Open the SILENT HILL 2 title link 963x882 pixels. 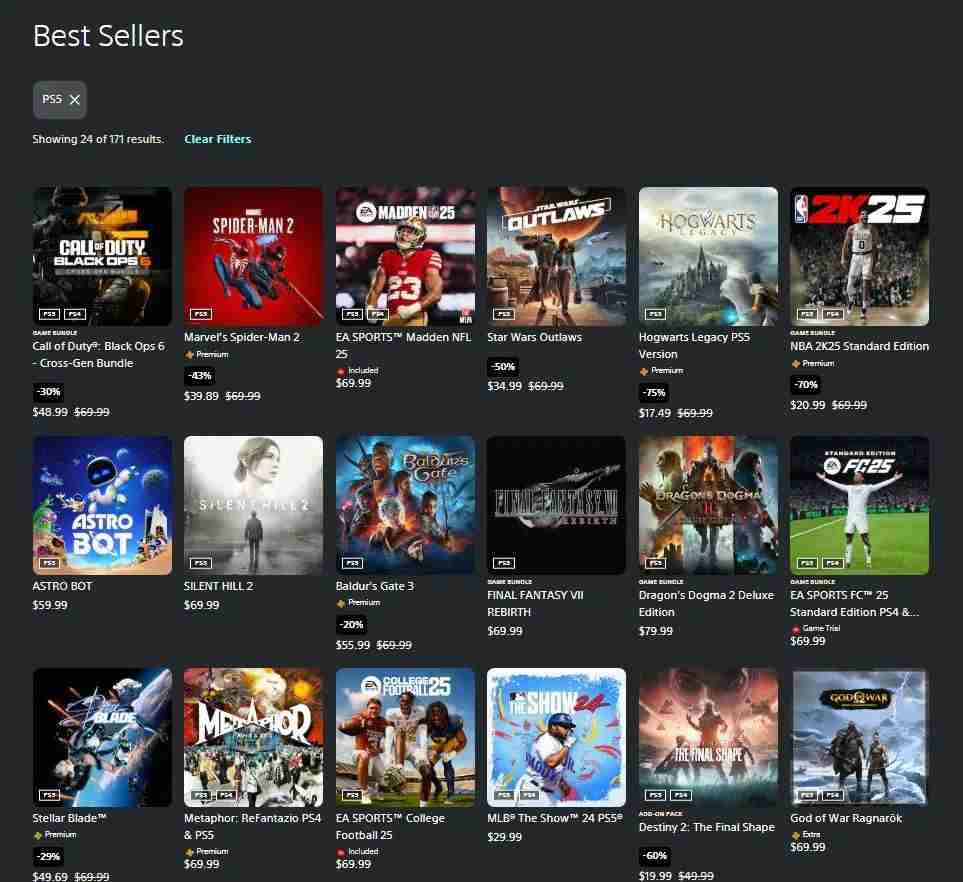coord(218,586)
